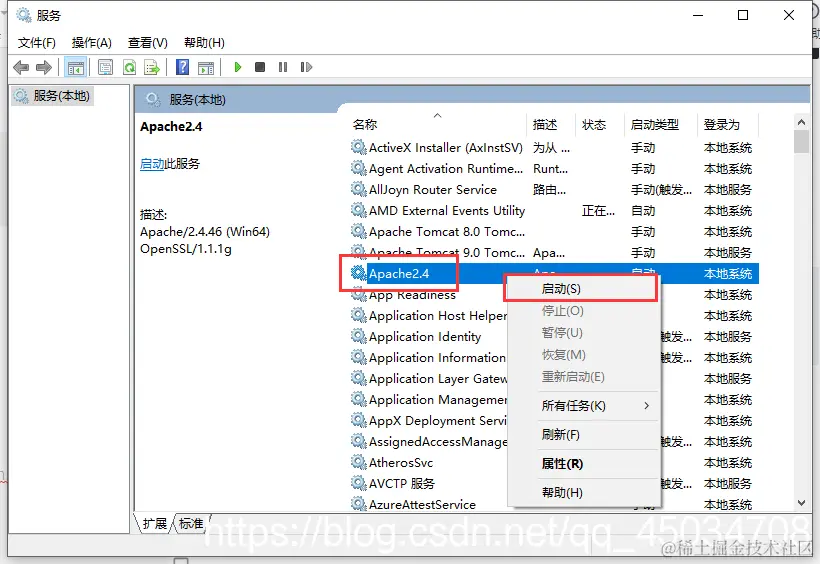
Task: Click gear icon of AVCTP 服务 row
Action: coord(358,483)
